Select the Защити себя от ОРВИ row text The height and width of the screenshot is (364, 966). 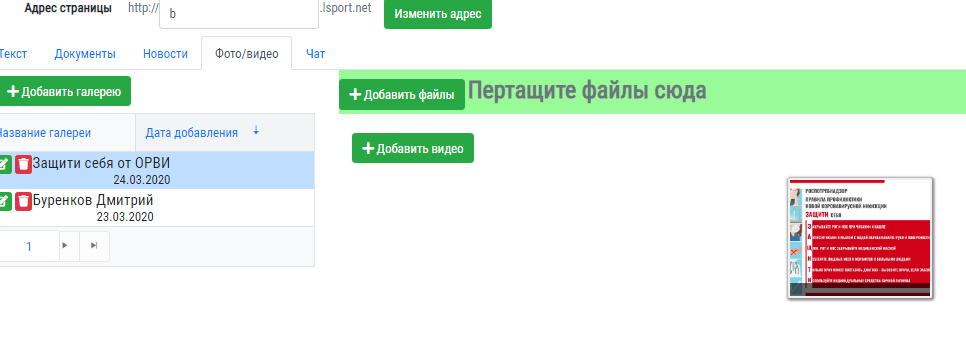101,163
